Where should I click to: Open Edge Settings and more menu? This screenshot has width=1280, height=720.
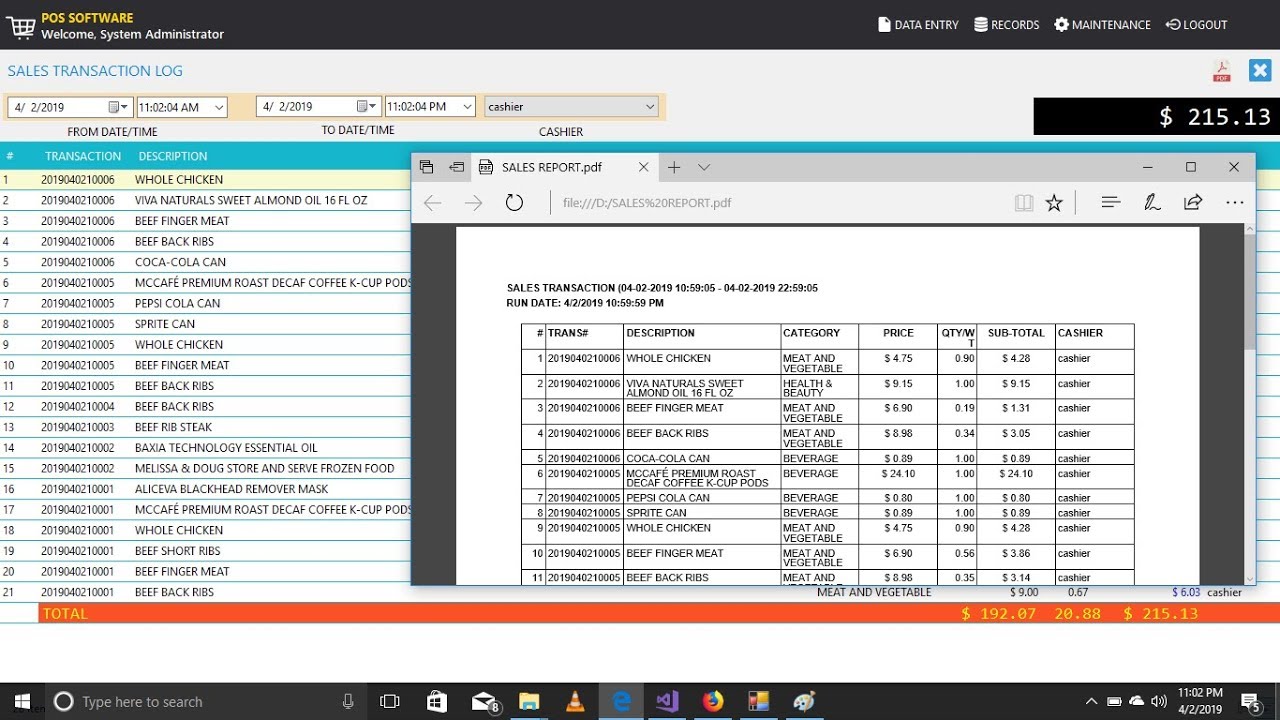1235,203
